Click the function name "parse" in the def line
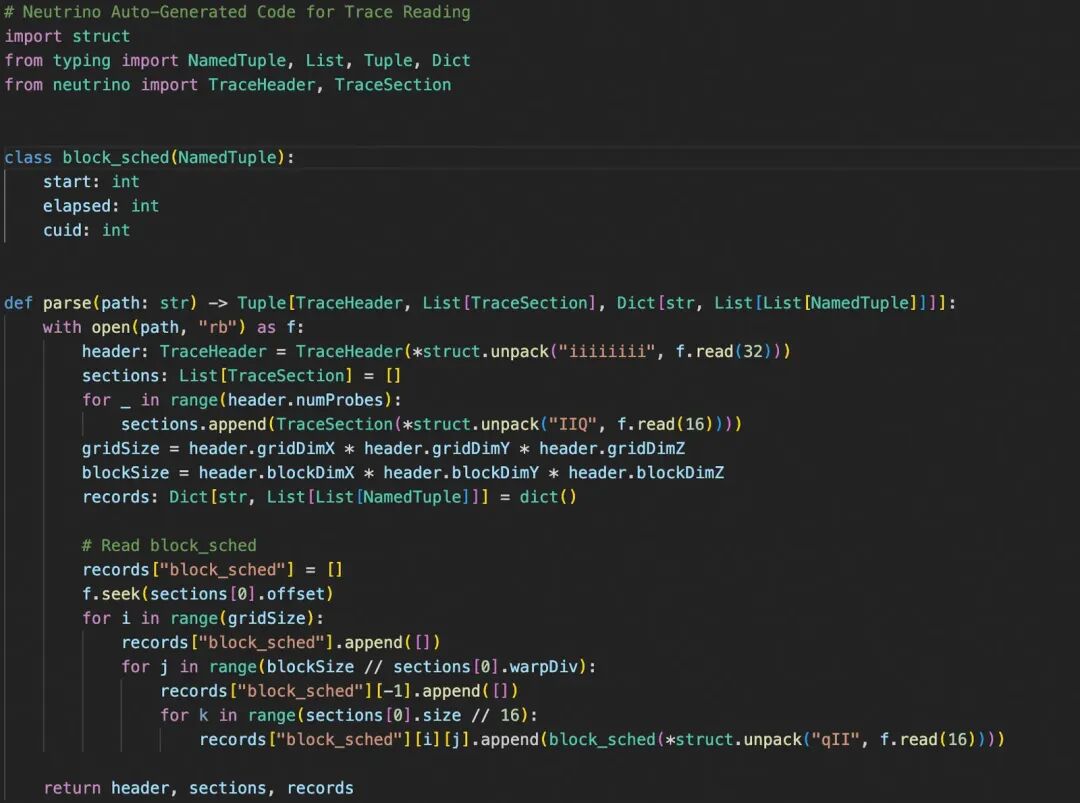Screen dimensions: 1080x803 (67, 303)
